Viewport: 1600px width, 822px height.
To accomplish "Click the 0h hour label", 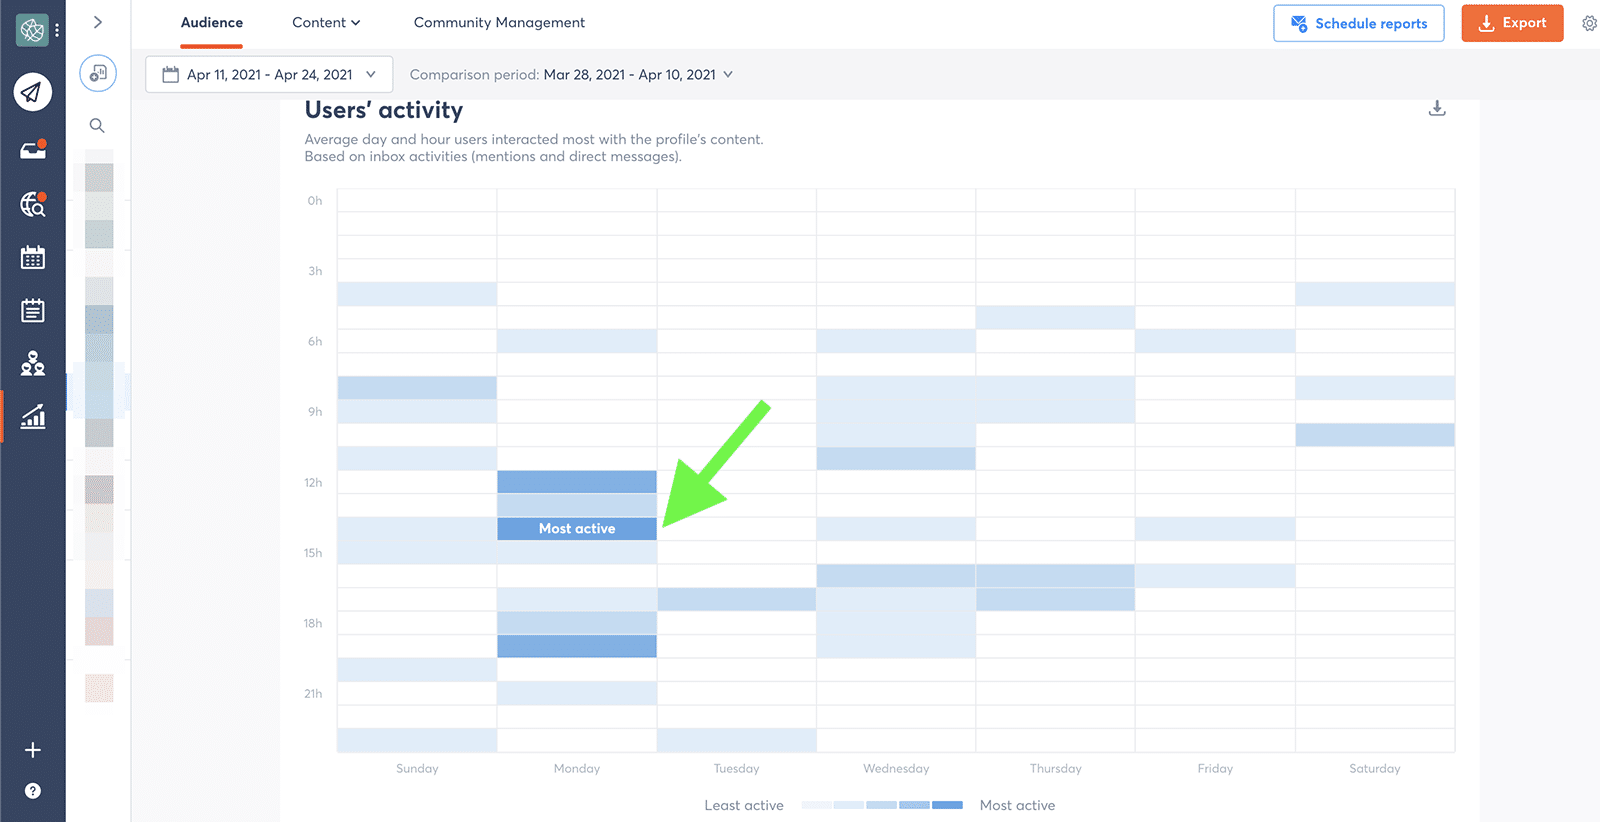I will [315, 201].
